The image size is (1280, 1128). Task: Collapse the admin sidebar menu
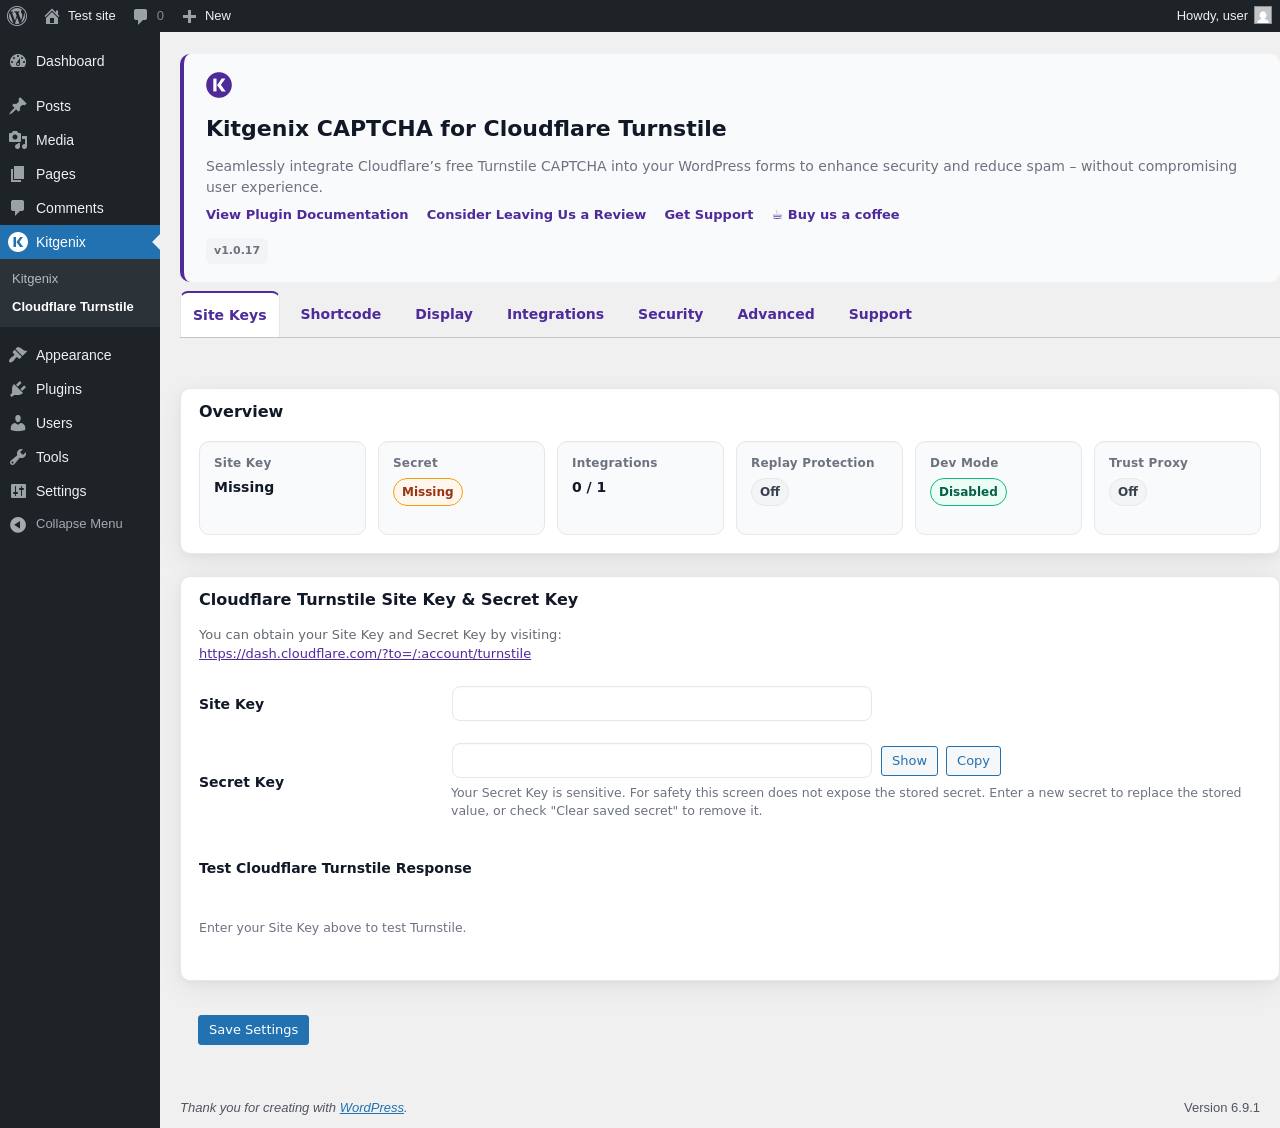[66, 524]
